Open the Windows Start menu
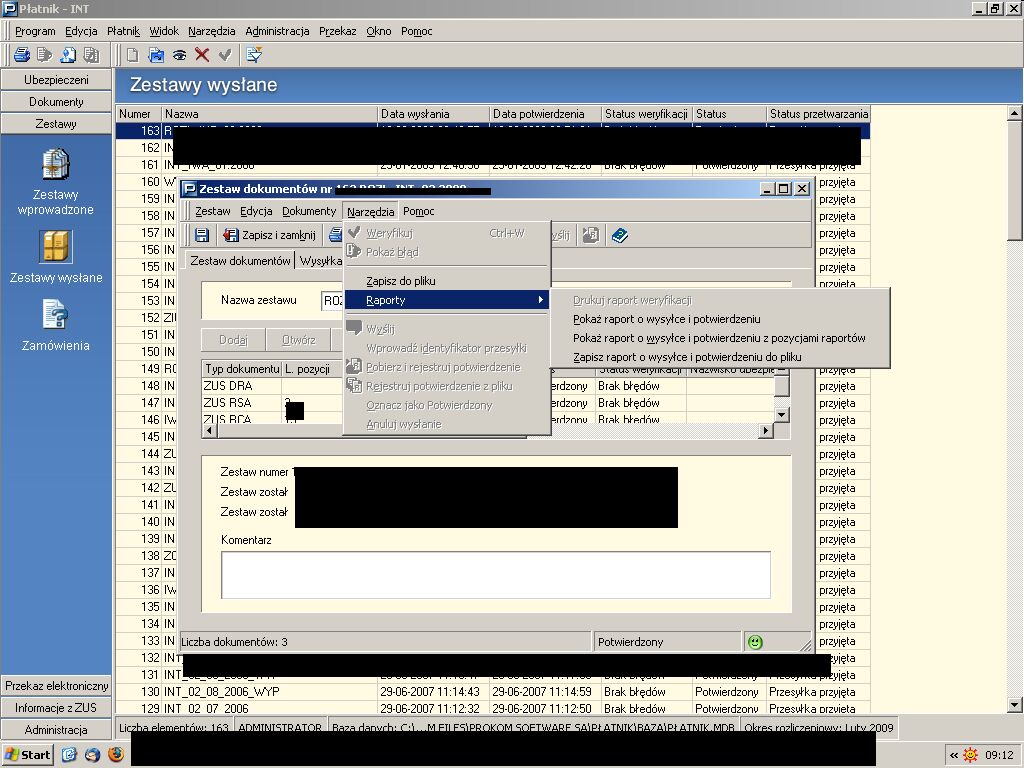 27,755
